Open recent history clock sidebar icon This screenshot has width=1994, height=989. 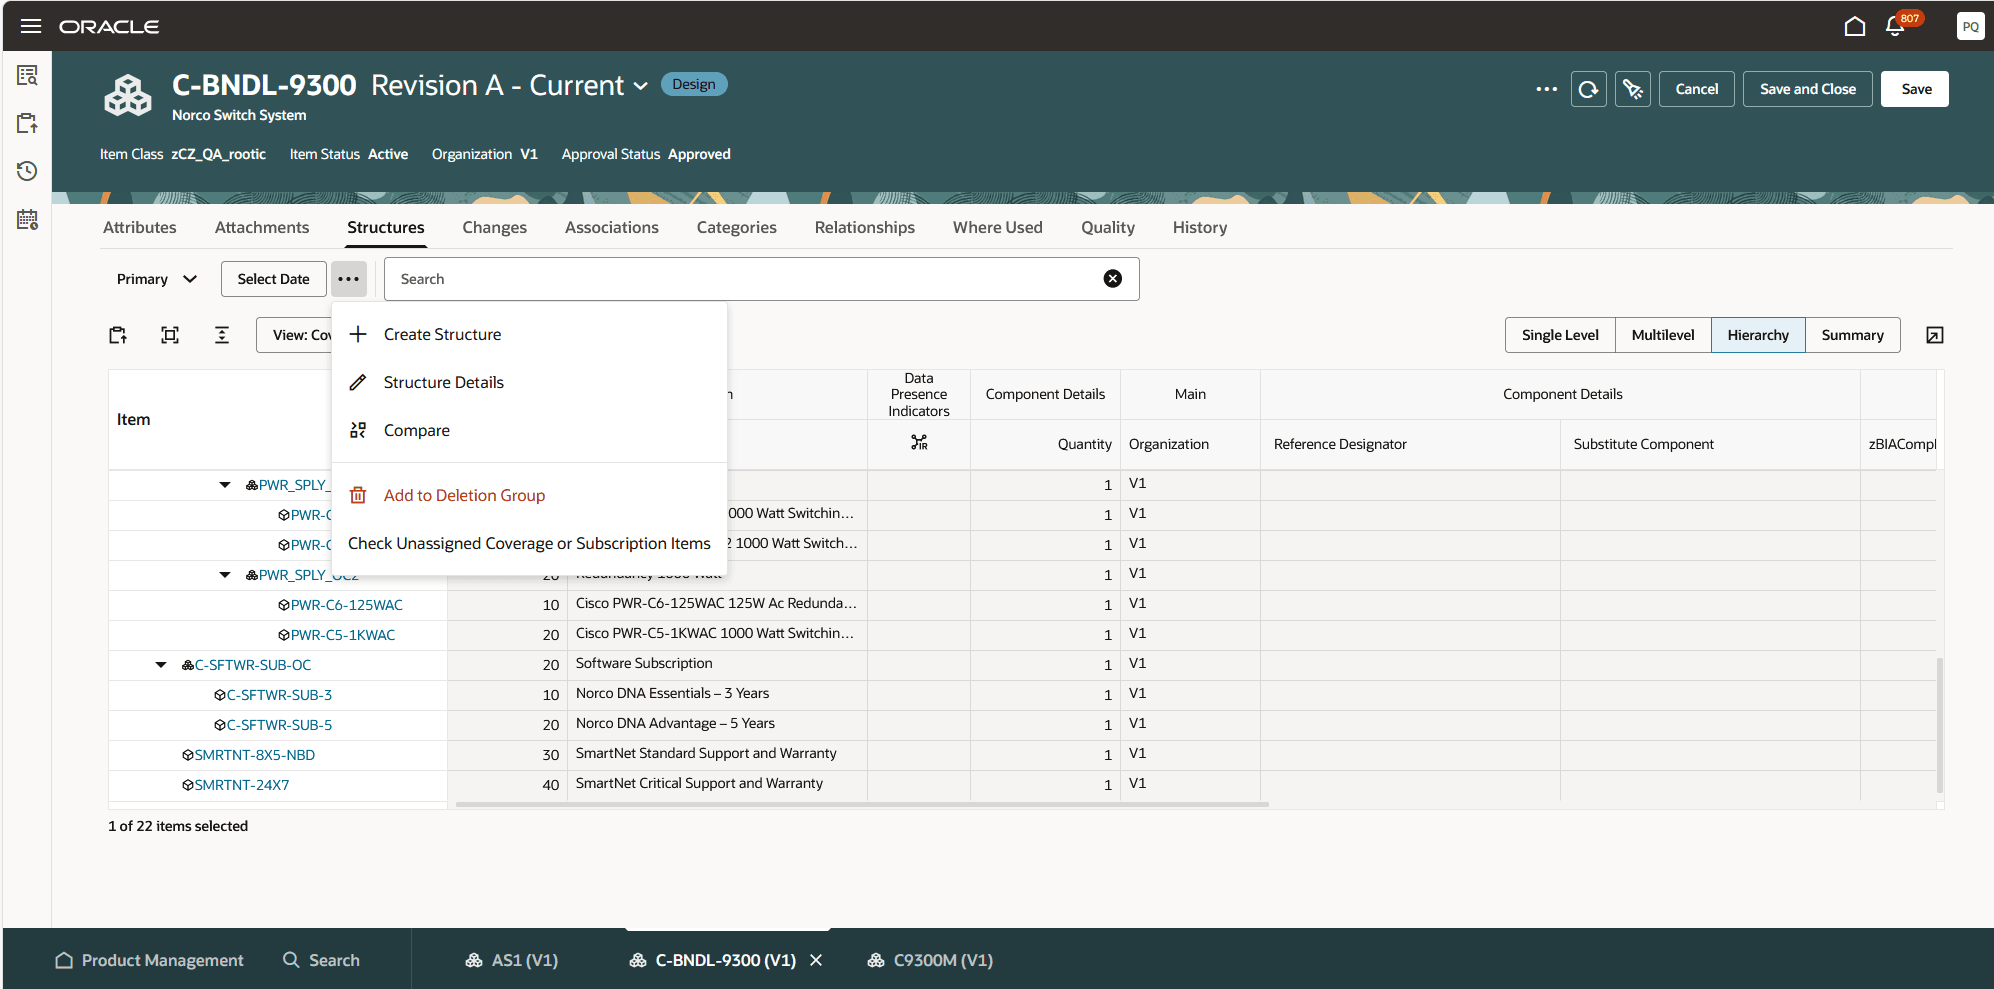pyautogui.click(x=27, y=171)
